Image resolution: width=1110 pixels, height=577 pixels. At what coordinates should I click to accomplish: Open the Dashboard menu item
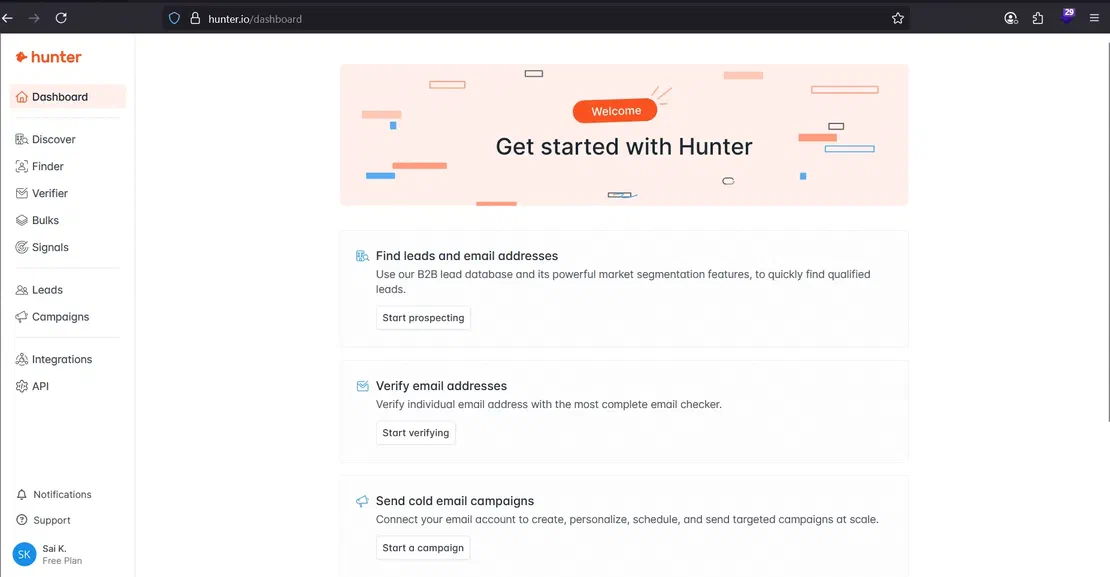[68, 97]
